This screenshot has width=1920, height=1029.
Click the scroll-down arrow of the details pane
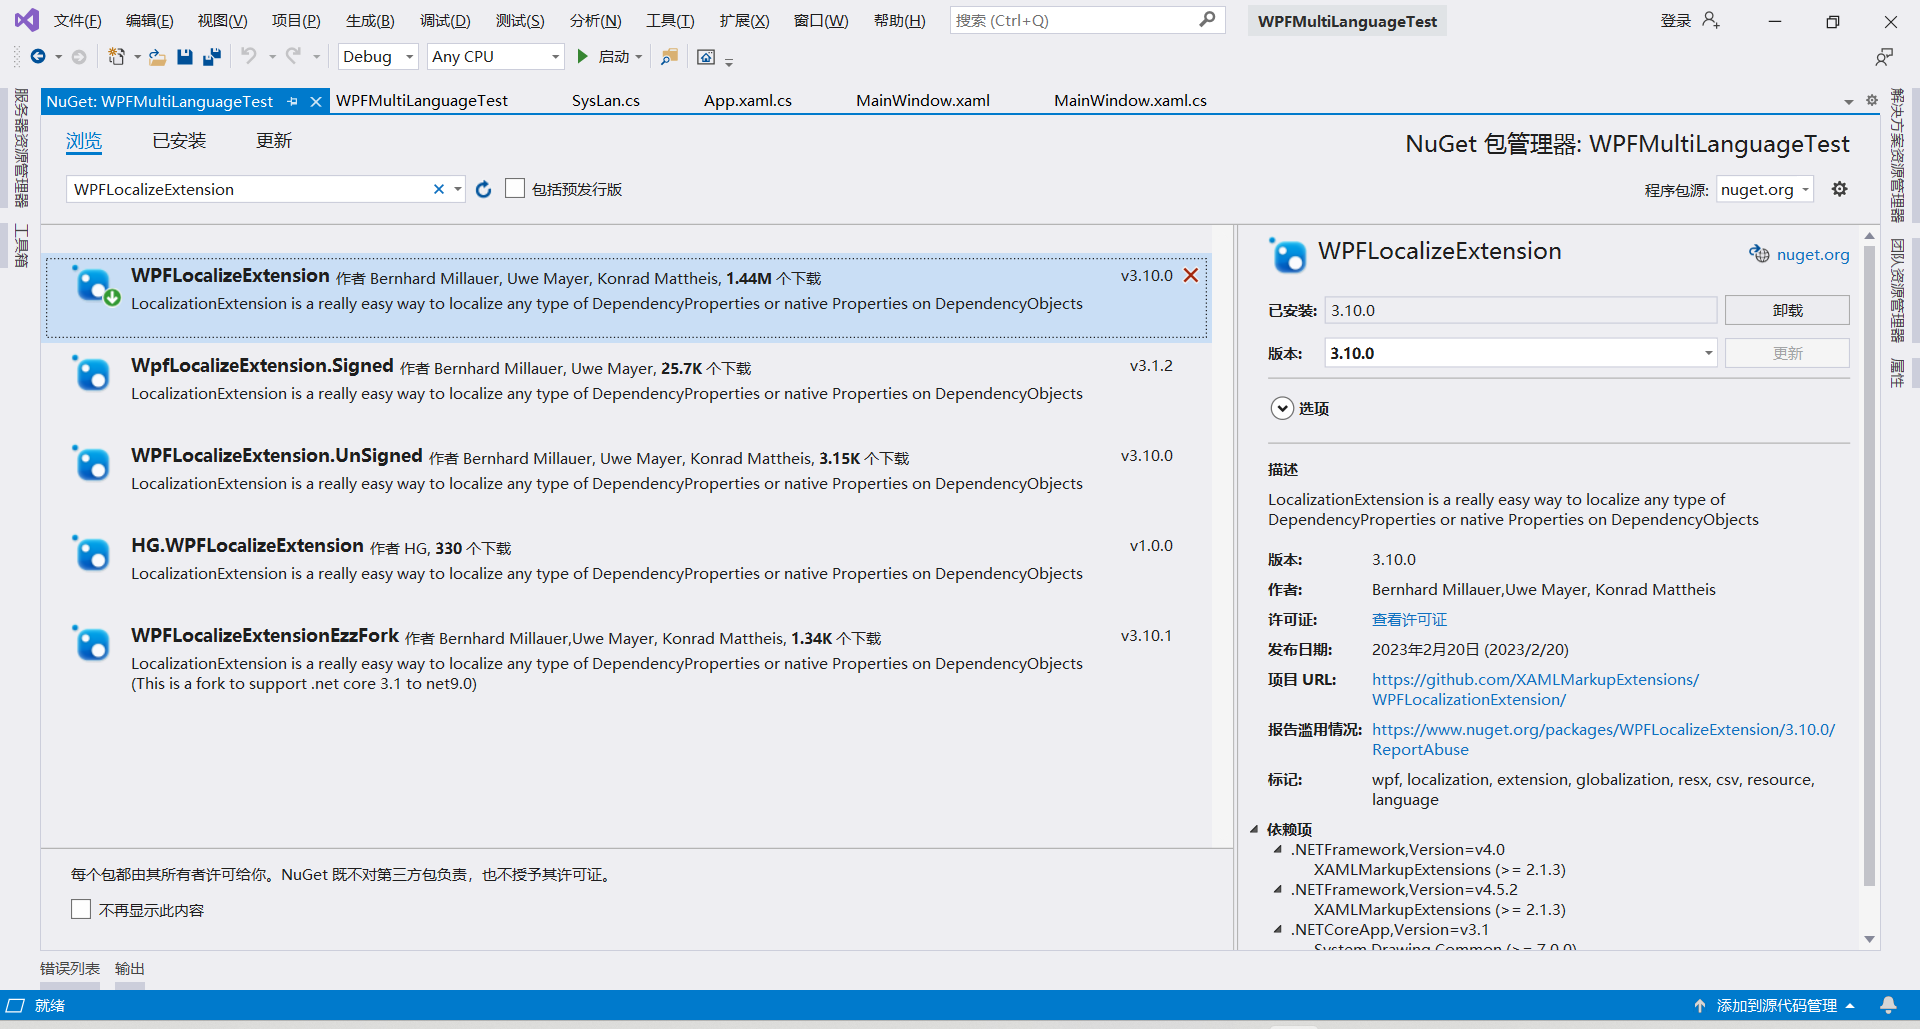click(x=1869, y=939)
